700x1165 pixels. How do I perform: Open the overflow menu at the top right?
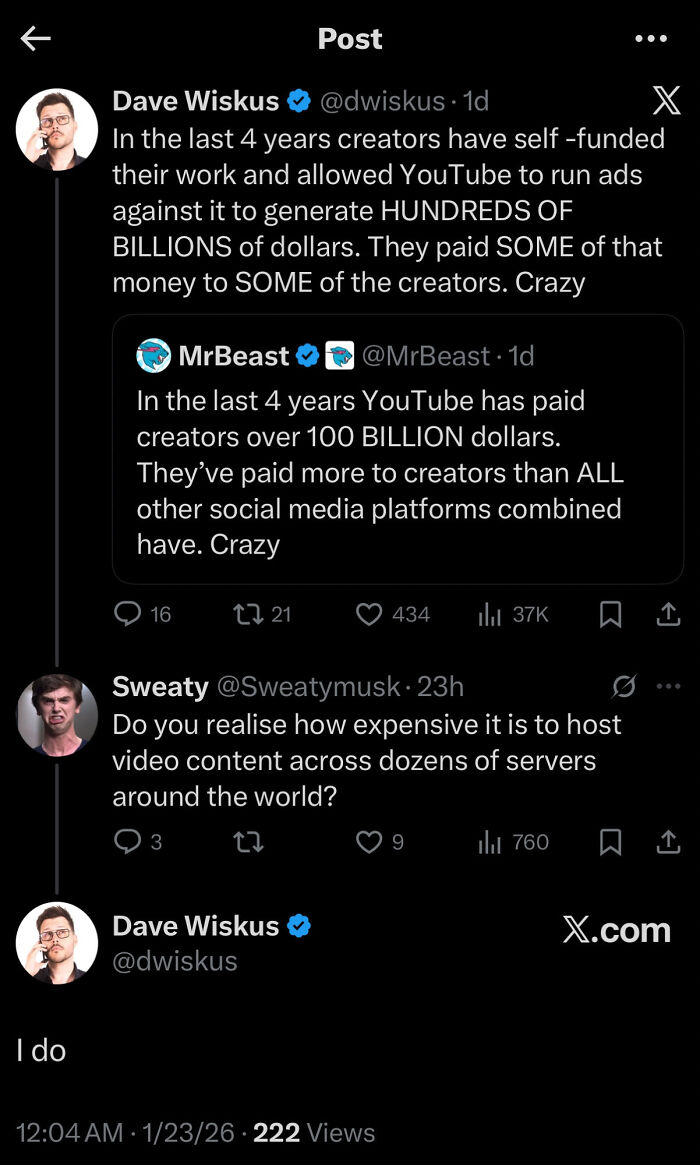(651, 38)
